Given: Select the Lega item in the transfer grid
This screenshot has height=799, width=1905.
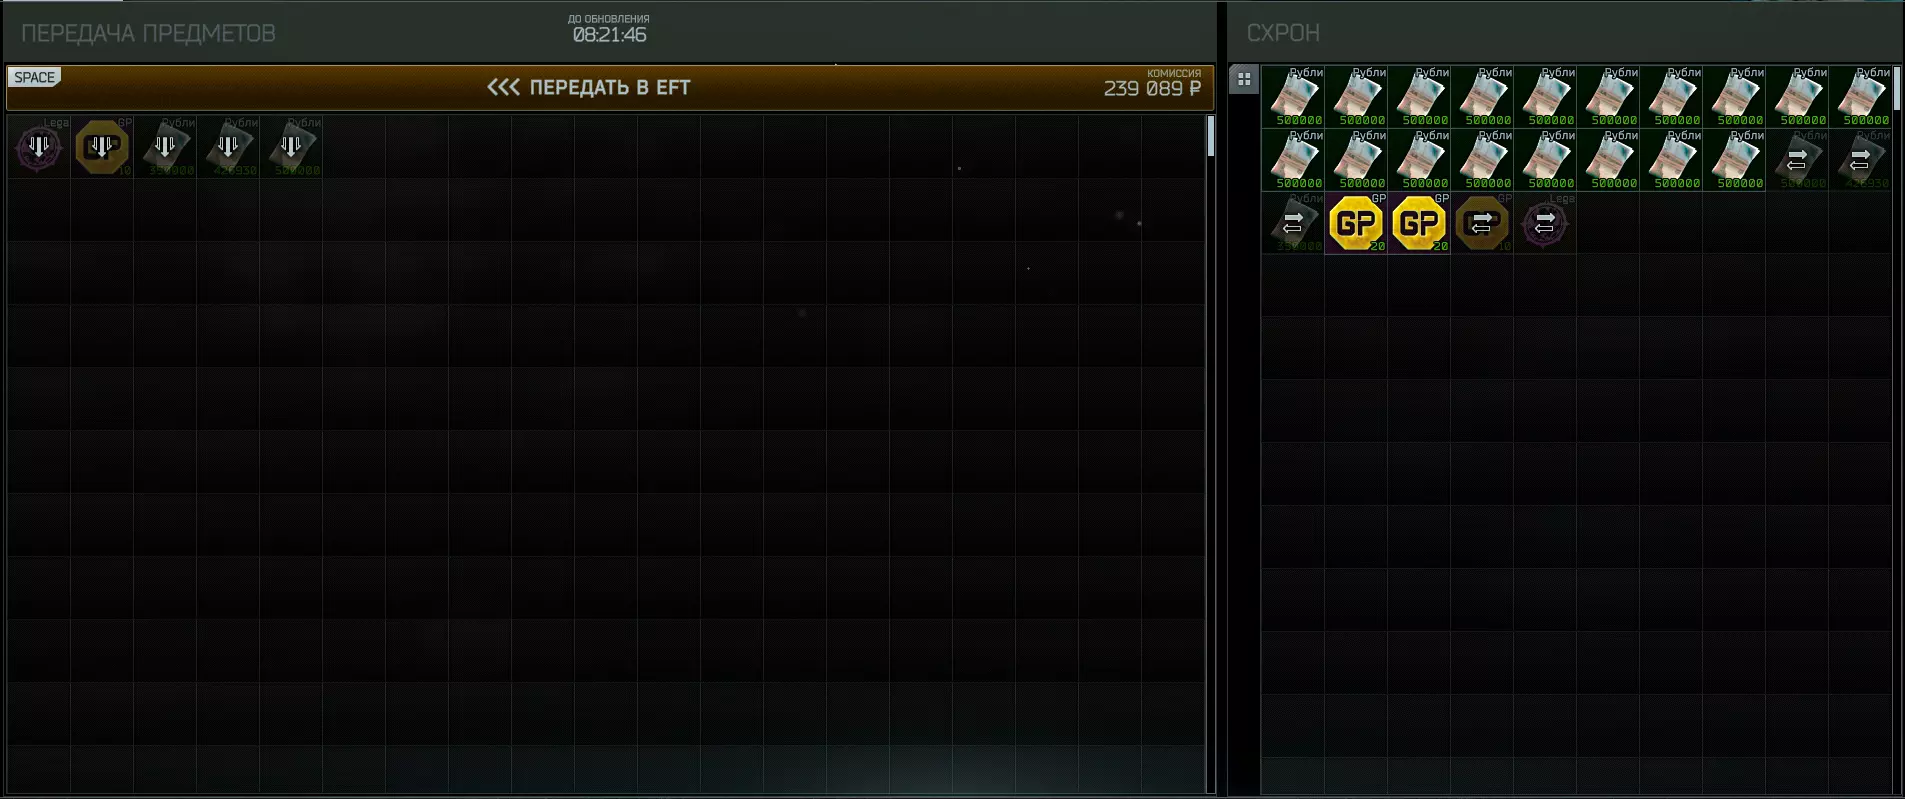Looking at the screenshot, I should 39,147.
